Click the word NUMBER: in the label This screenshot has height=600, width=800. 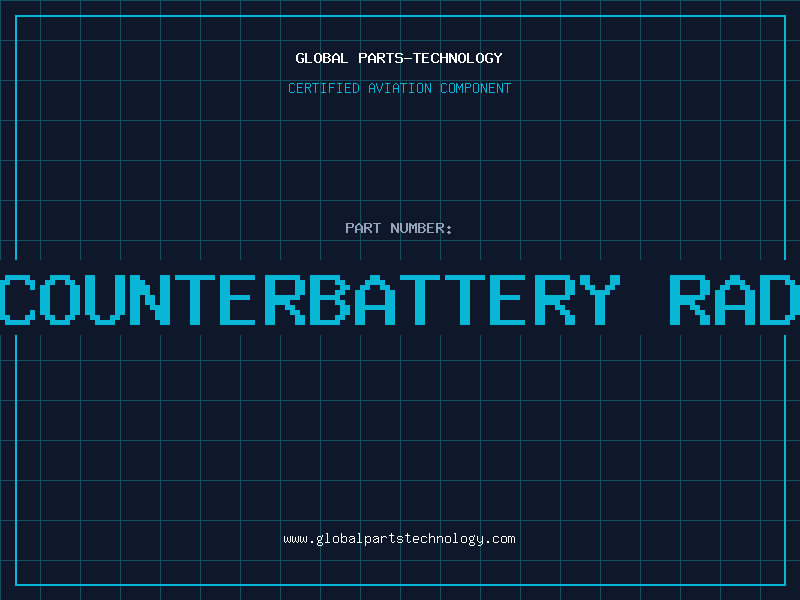coord(421,228)
